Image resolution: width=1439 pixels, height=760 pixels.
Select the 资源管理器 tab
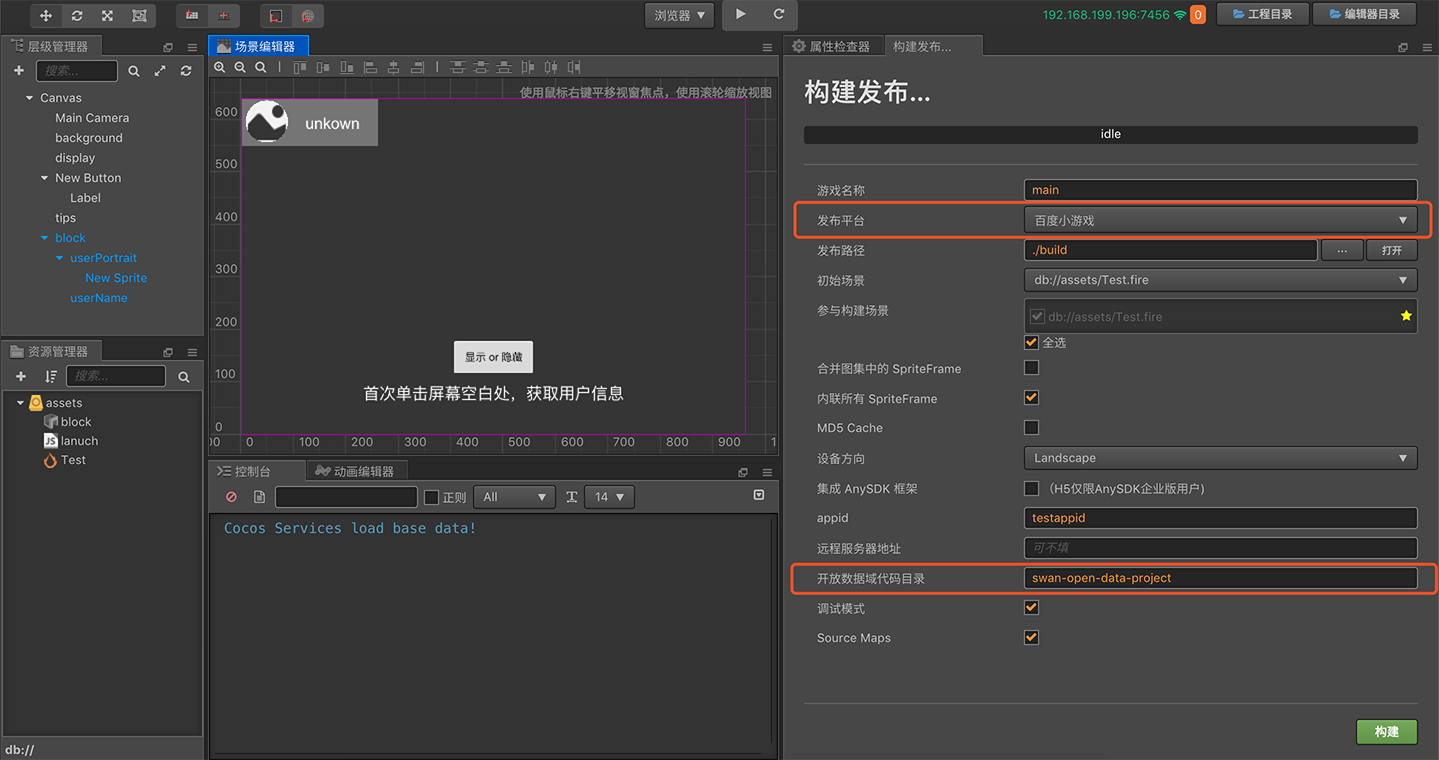click(50, 351)
